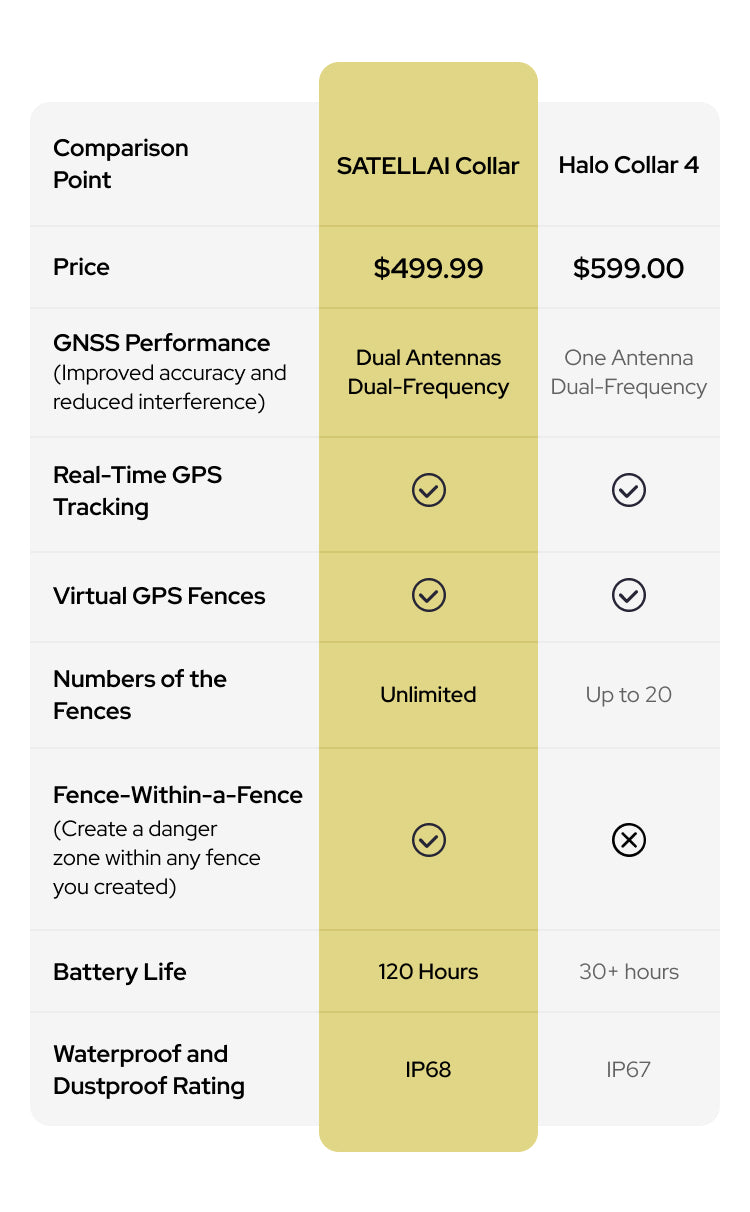Click the 120 Hours battery value
750x1212 pixels.
click(428, 972)
